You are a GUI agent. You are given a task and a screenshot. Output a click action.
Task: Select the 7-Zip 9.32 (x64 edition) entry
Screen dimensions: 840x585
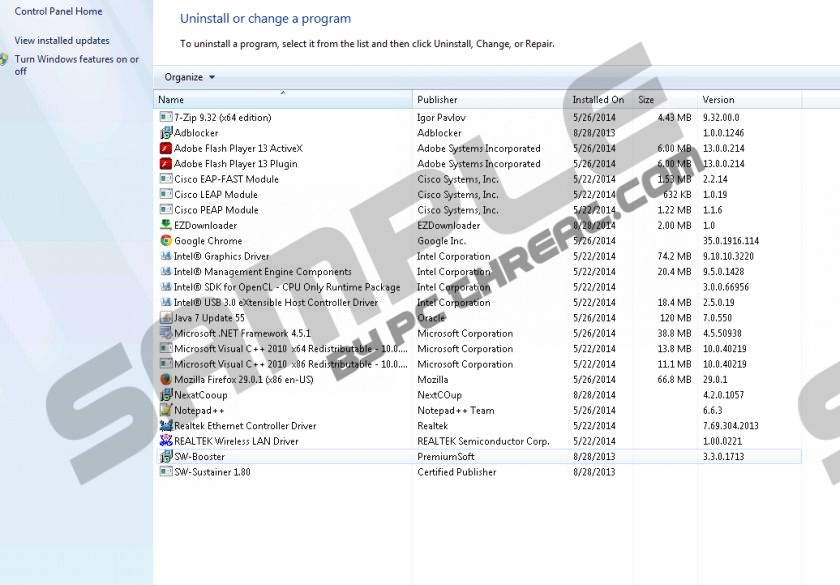click(x=222, y=117)
